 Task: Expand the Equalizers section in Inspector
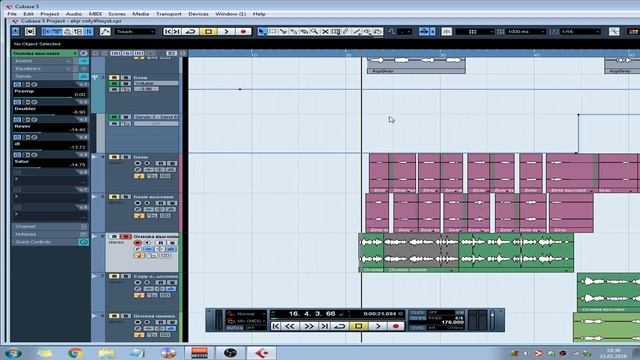pos(50,69)
